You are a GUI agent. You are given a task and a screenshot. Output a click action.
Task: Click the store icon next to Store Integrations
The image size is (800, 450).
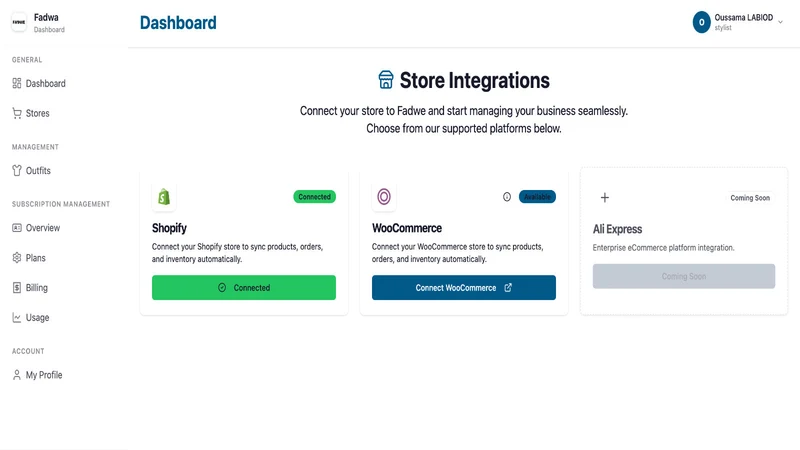pos(386,80)
